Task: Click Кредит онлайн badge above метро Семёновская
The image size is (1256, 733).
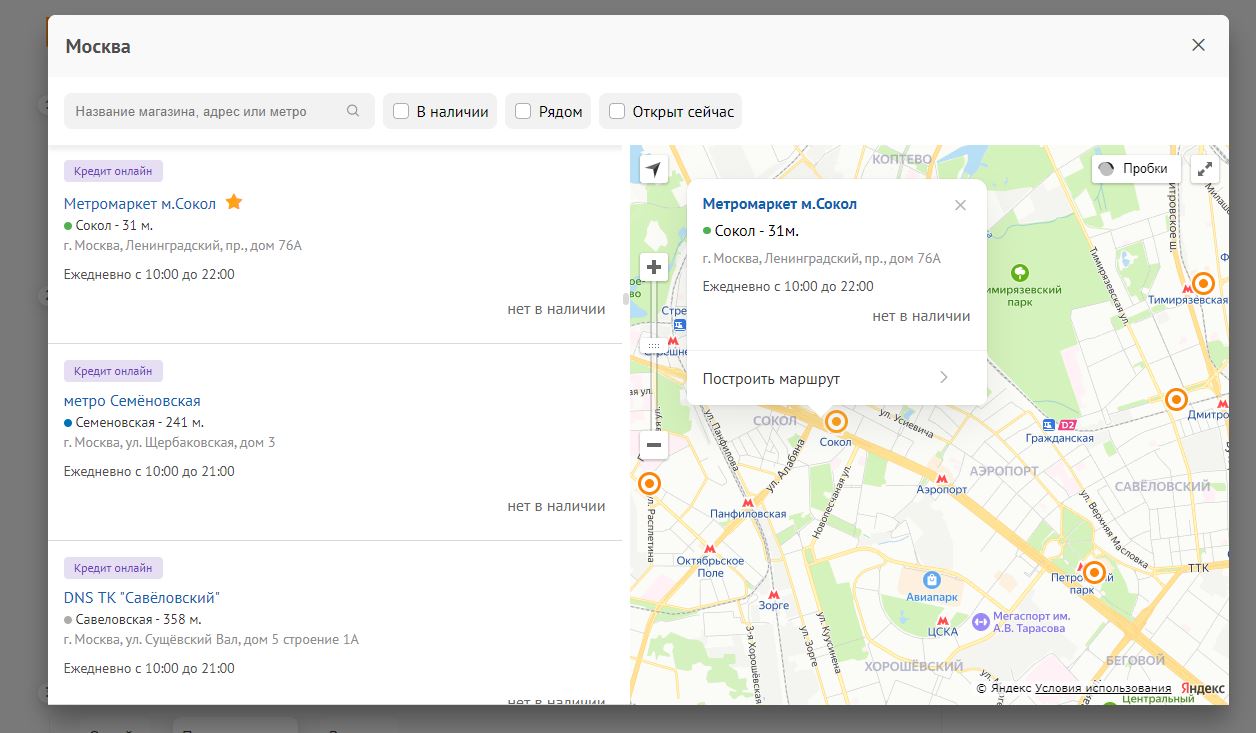Action: pos(113,371)
